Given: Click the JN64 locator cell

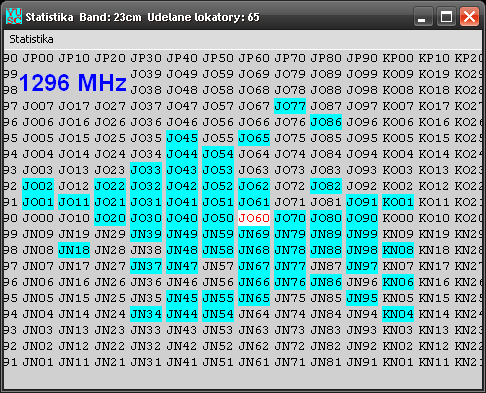Looking at the screenshot, I should (x=254, y=314).
